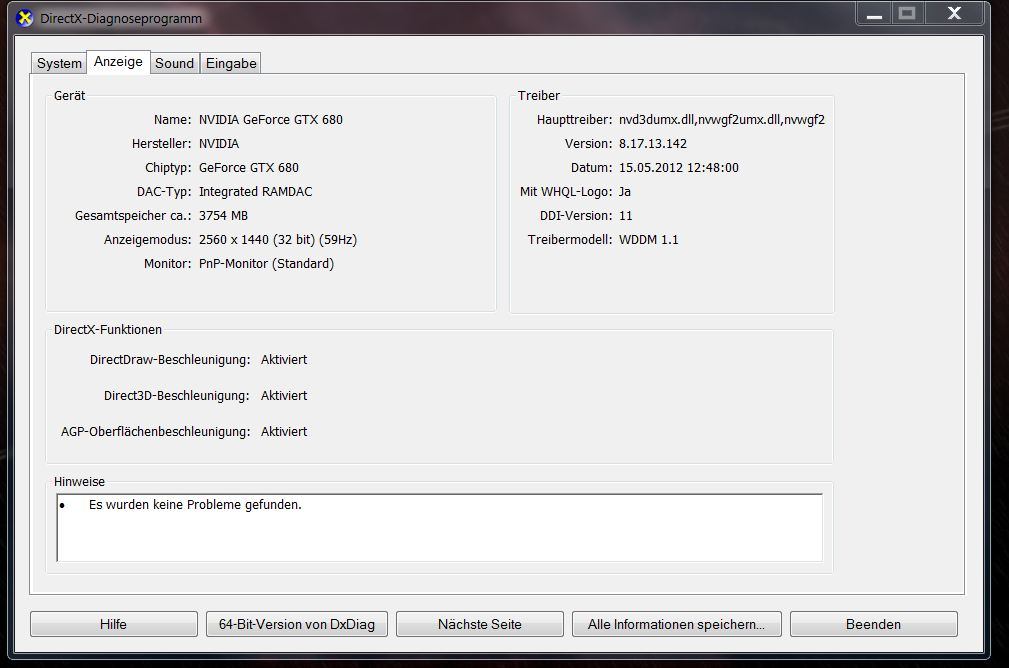Click the 'DirectX-Funktionen' group label
The width and height of the screenshot is (1009, 668).
108,329
